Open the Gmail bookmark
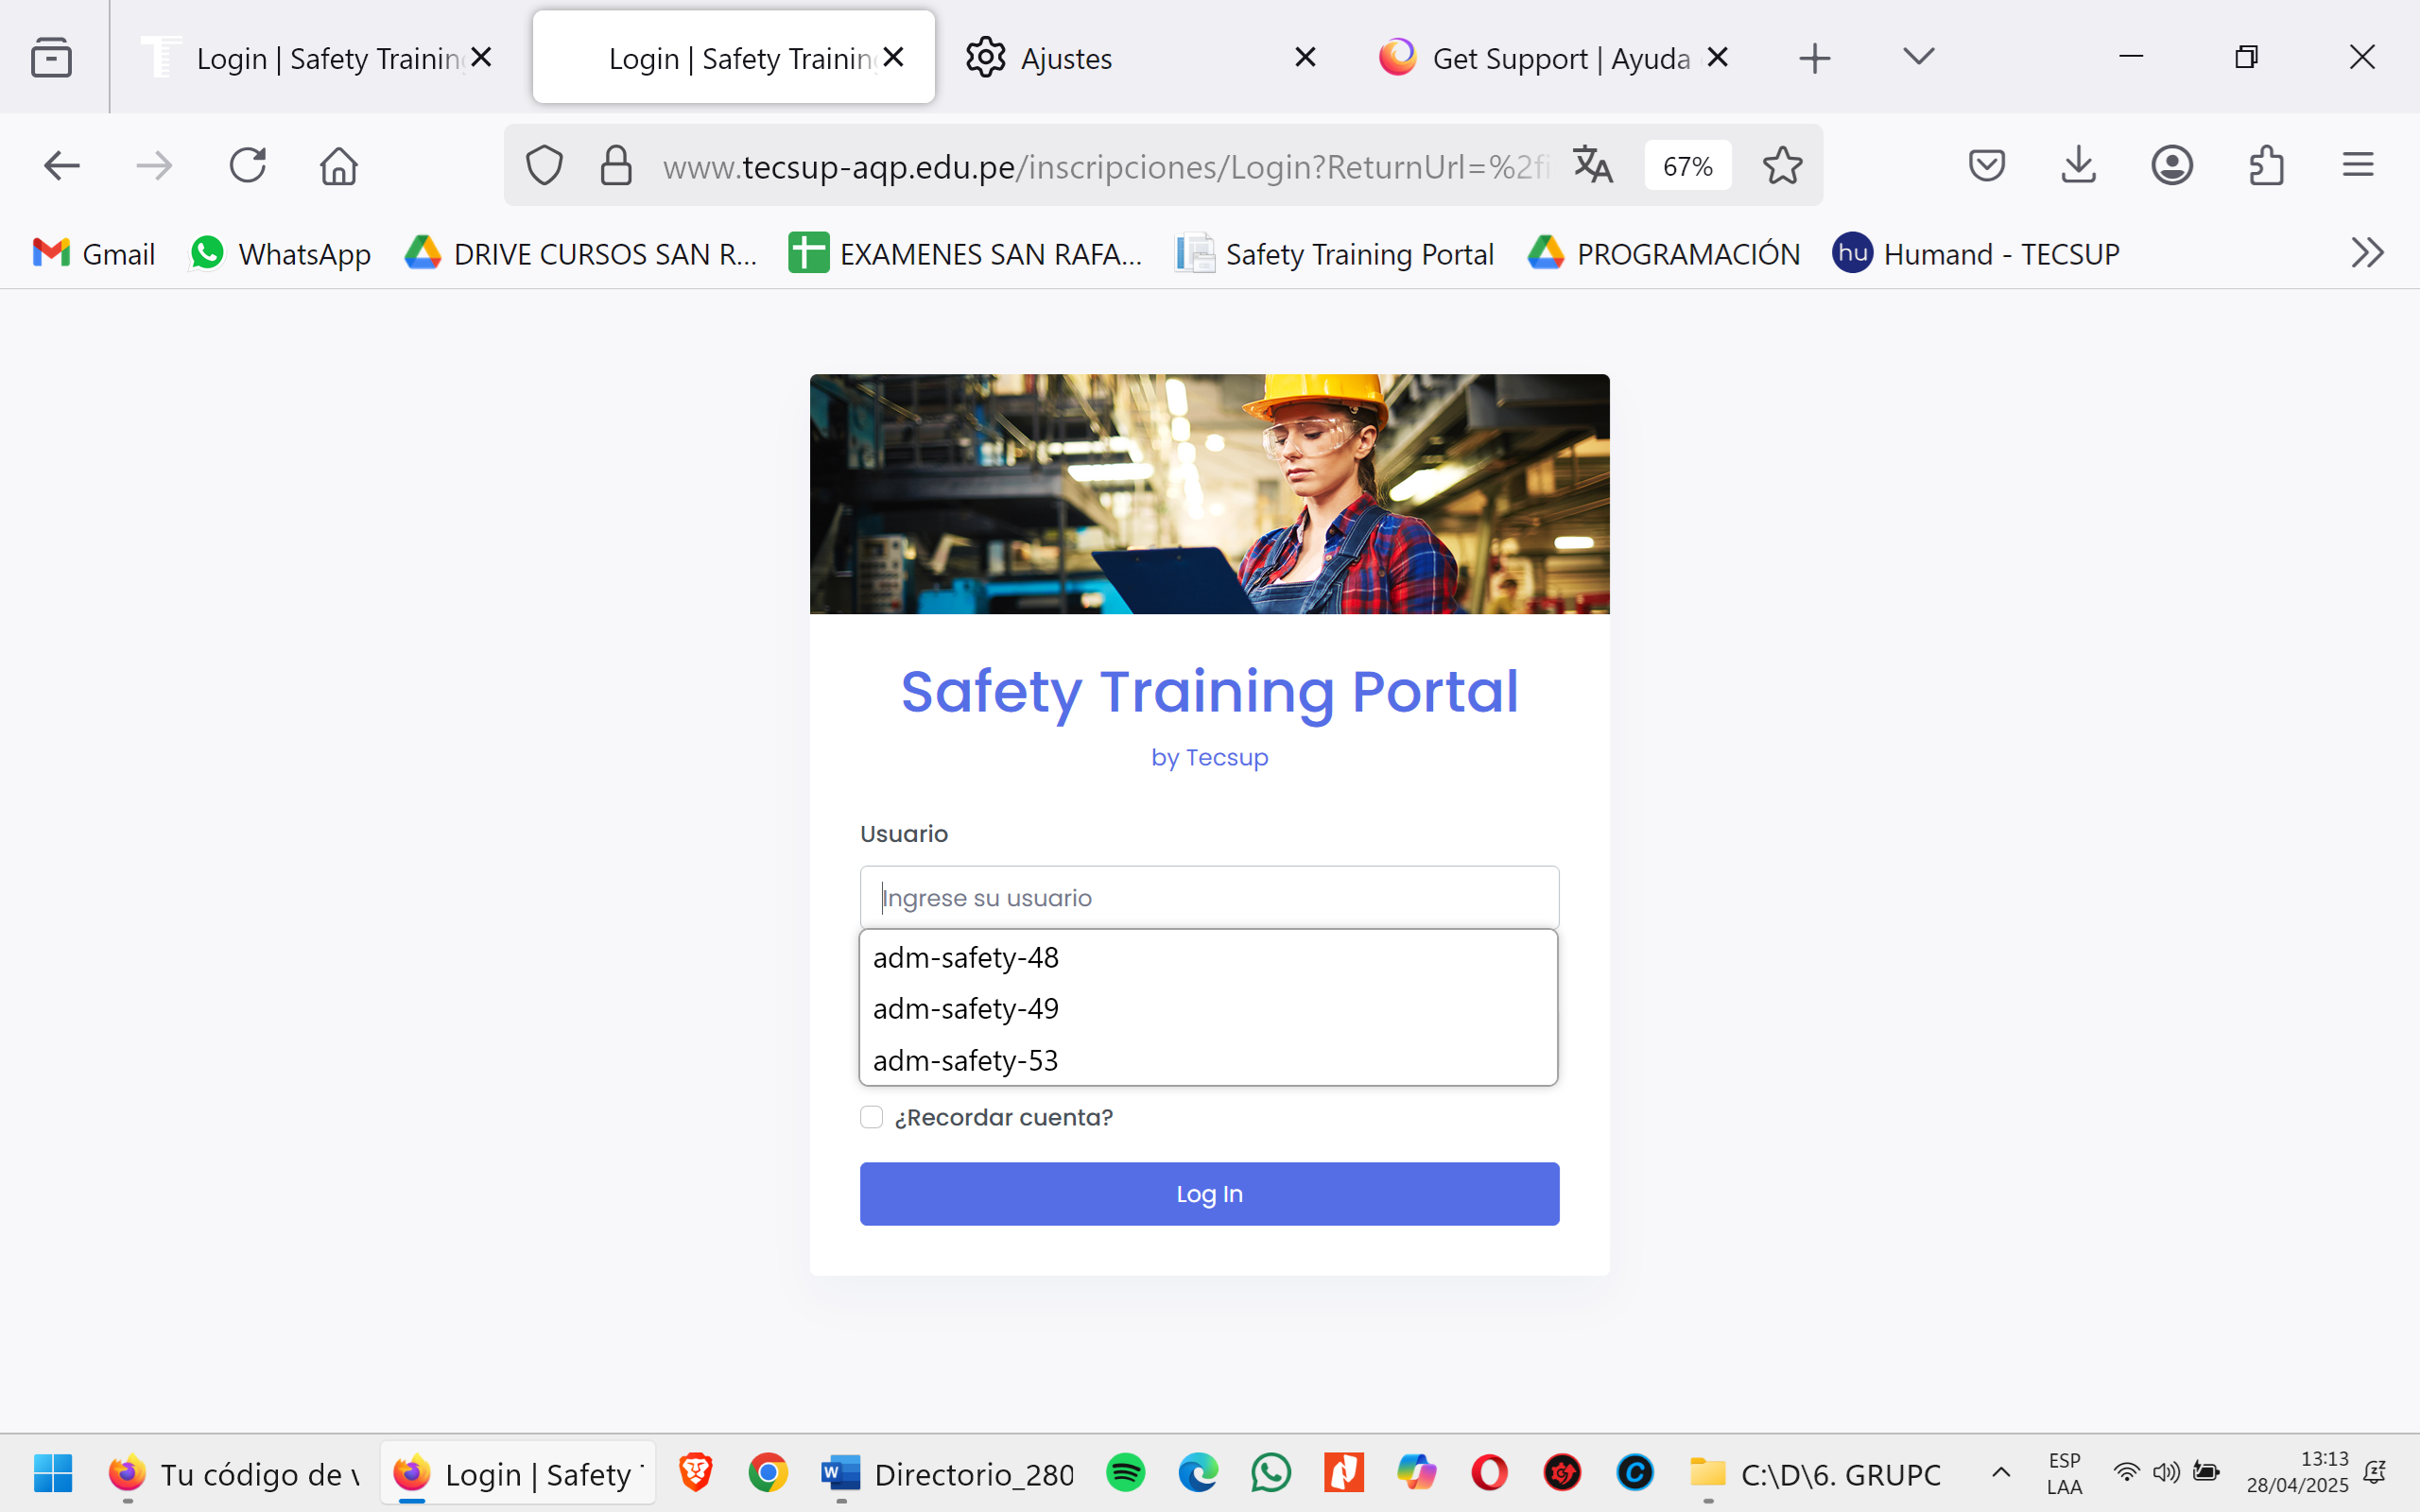Screen dimensions: 2420x1512 [x=94, y=254]
